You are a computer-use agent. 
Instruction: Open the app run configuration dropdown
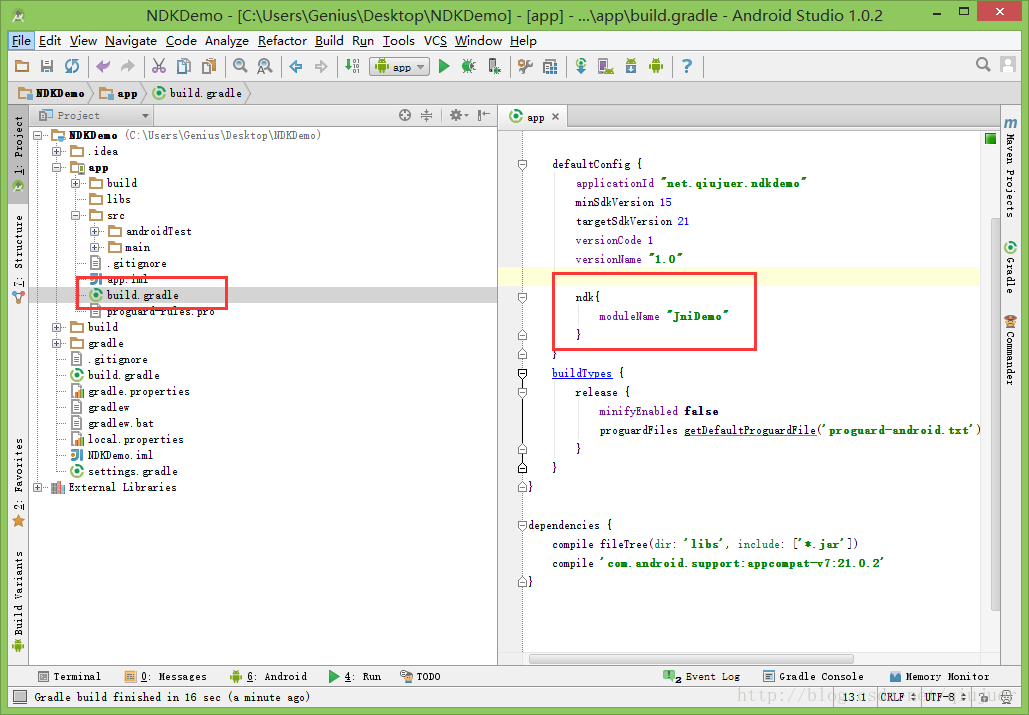(400, 66)
